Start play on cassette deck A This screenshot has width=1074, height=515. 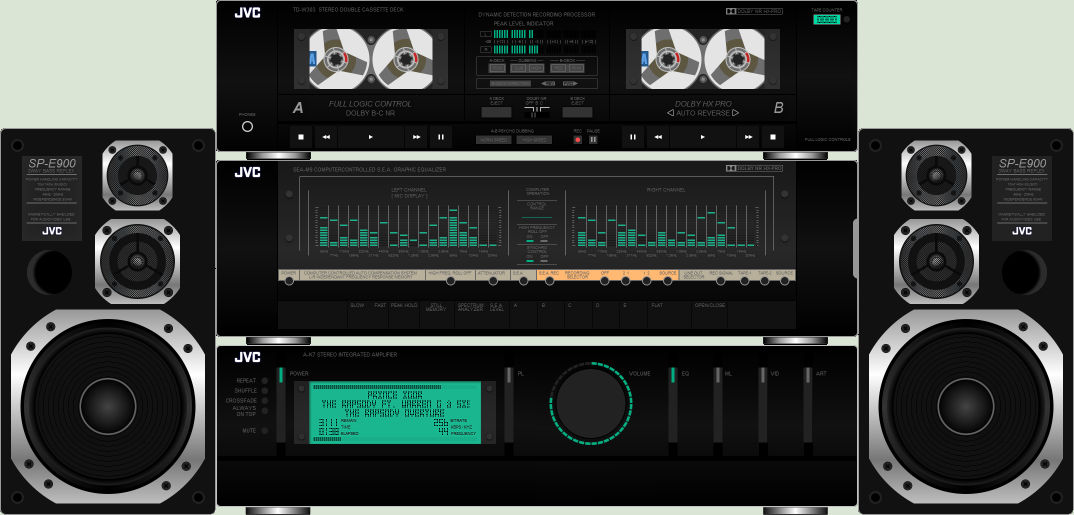[371, 137]
